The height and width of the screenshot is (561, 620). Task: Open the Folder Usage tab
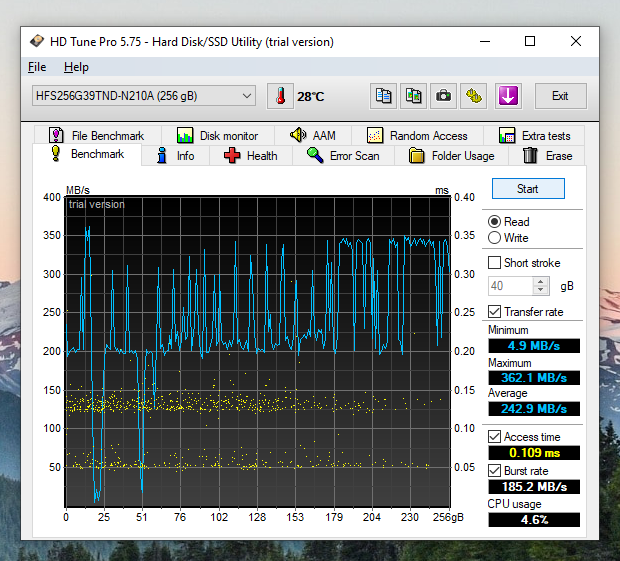pyautogui.click(x=452, y=156)
